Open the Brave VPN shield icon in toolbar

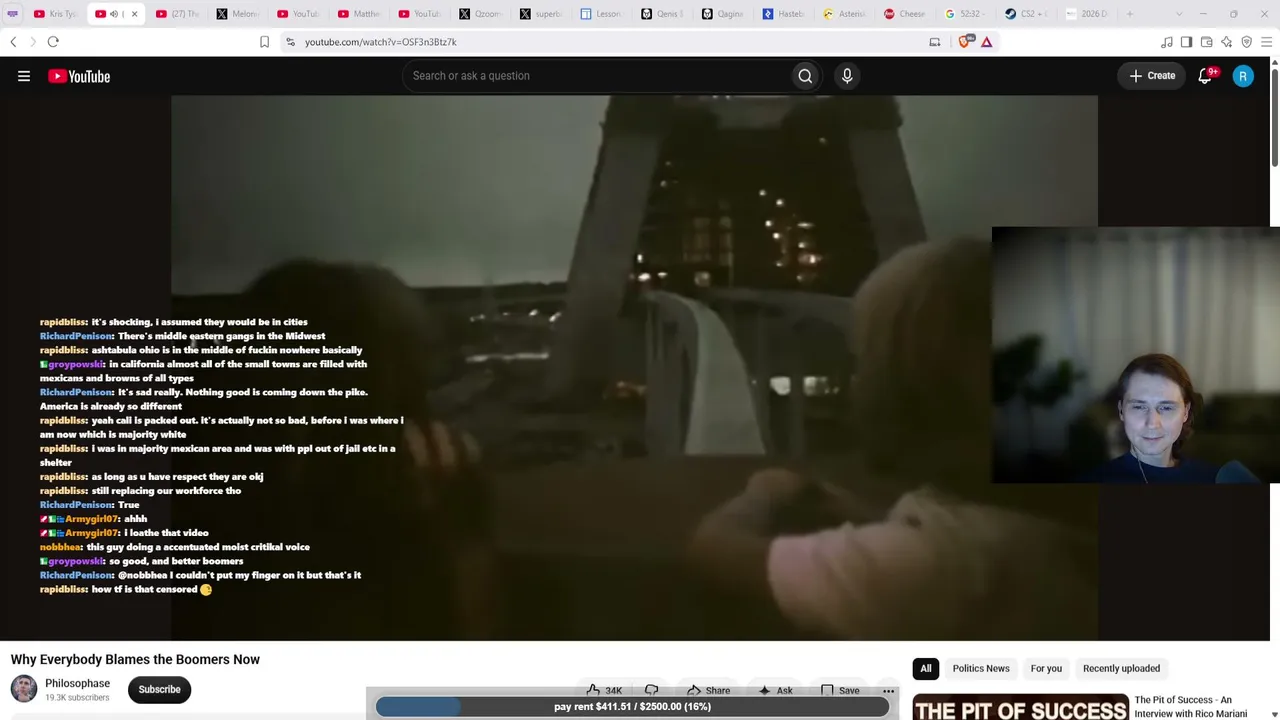1246,42
